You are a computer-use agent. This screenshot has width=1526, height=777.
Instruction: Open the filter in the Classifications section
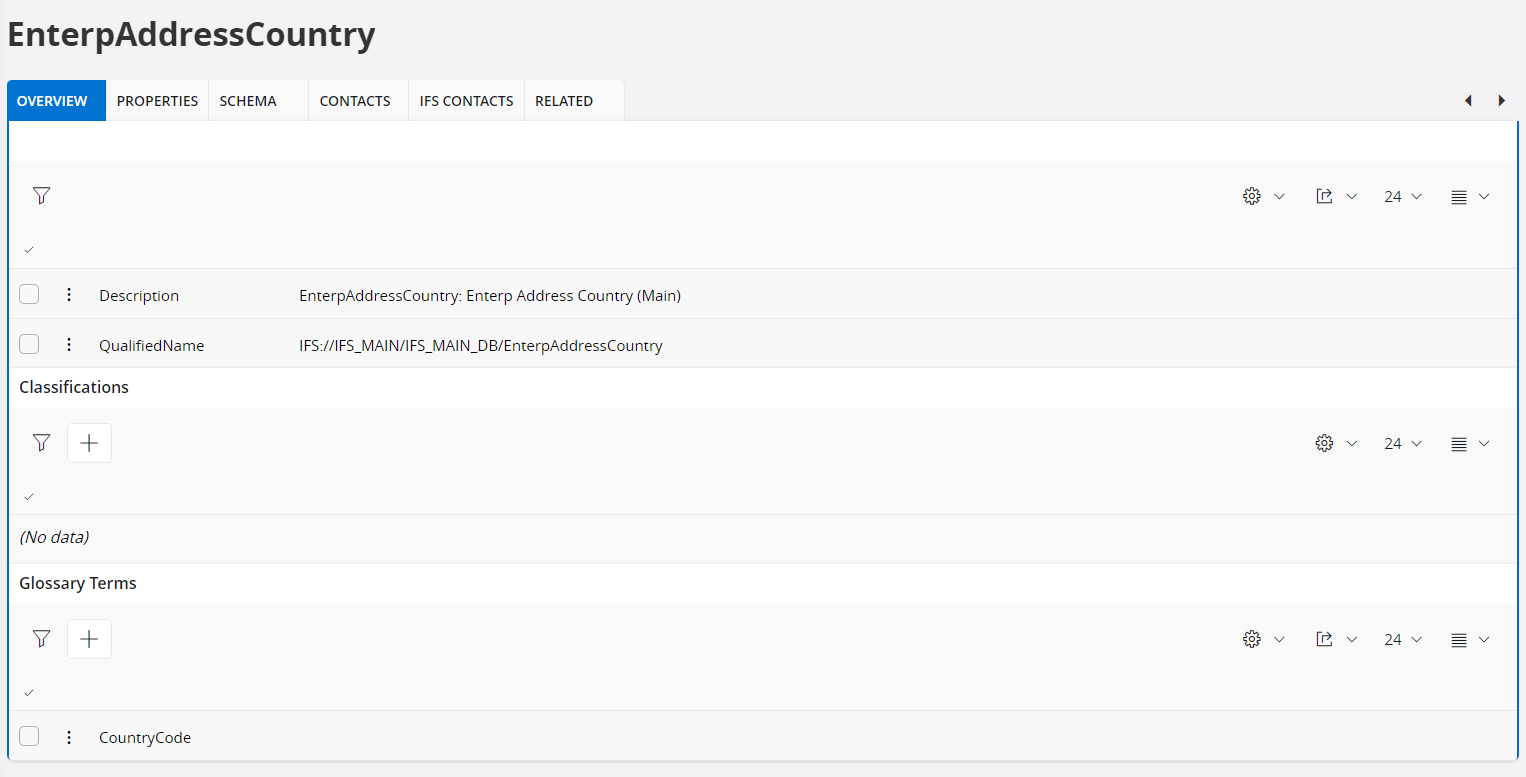(41, 443)
